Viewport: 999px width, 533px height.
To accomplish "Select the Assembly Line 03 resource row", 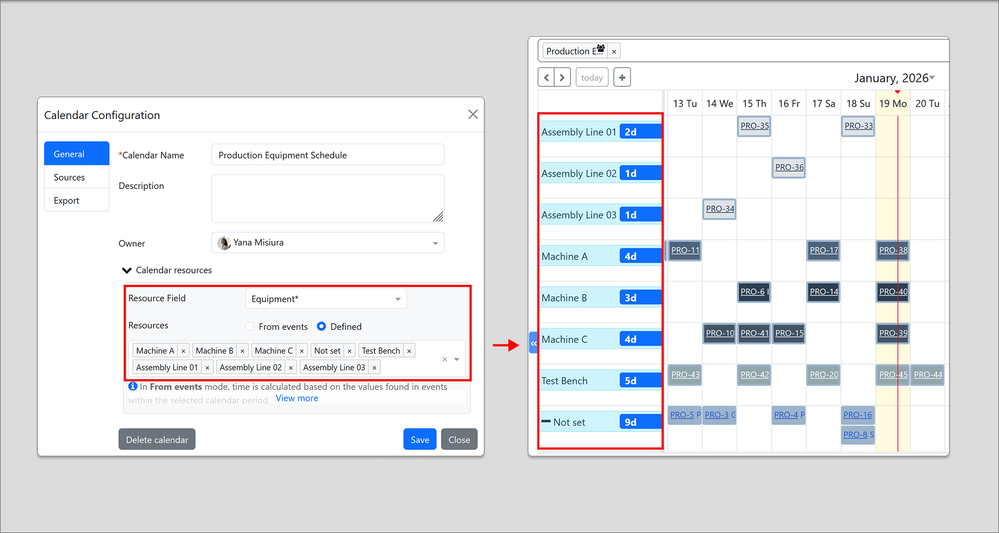I will click(x=601, y=215).
